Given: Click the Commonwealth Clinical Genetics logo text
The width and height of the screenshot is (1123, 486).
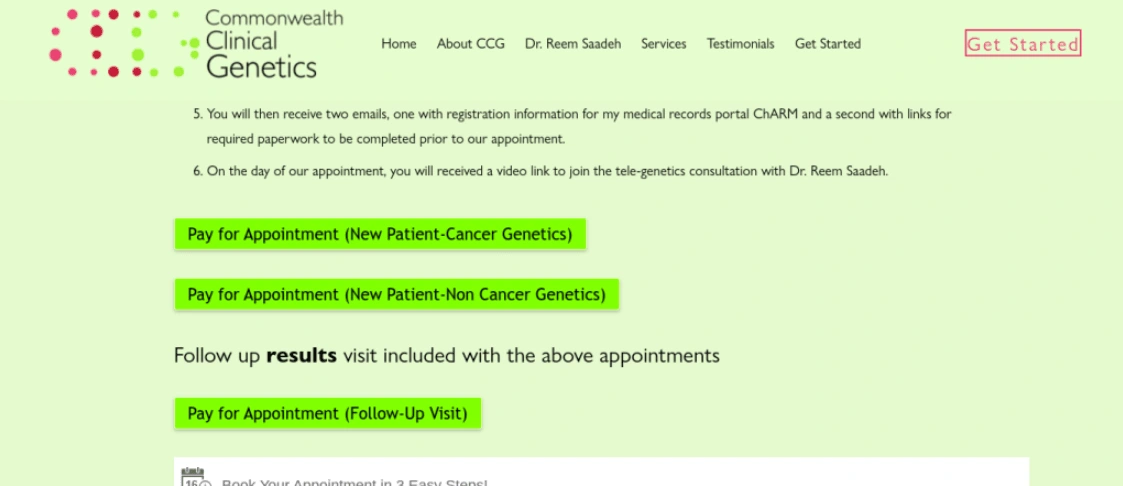Looking at the screenshot, I should tap(274, 43).
